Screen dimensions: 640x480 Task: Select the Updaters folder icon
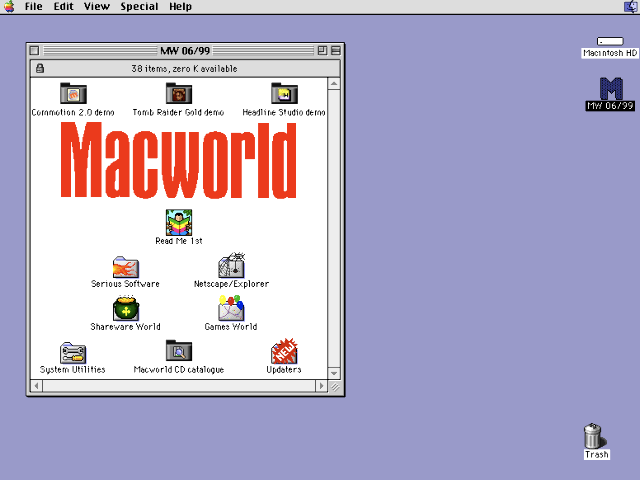click(284, 351)
